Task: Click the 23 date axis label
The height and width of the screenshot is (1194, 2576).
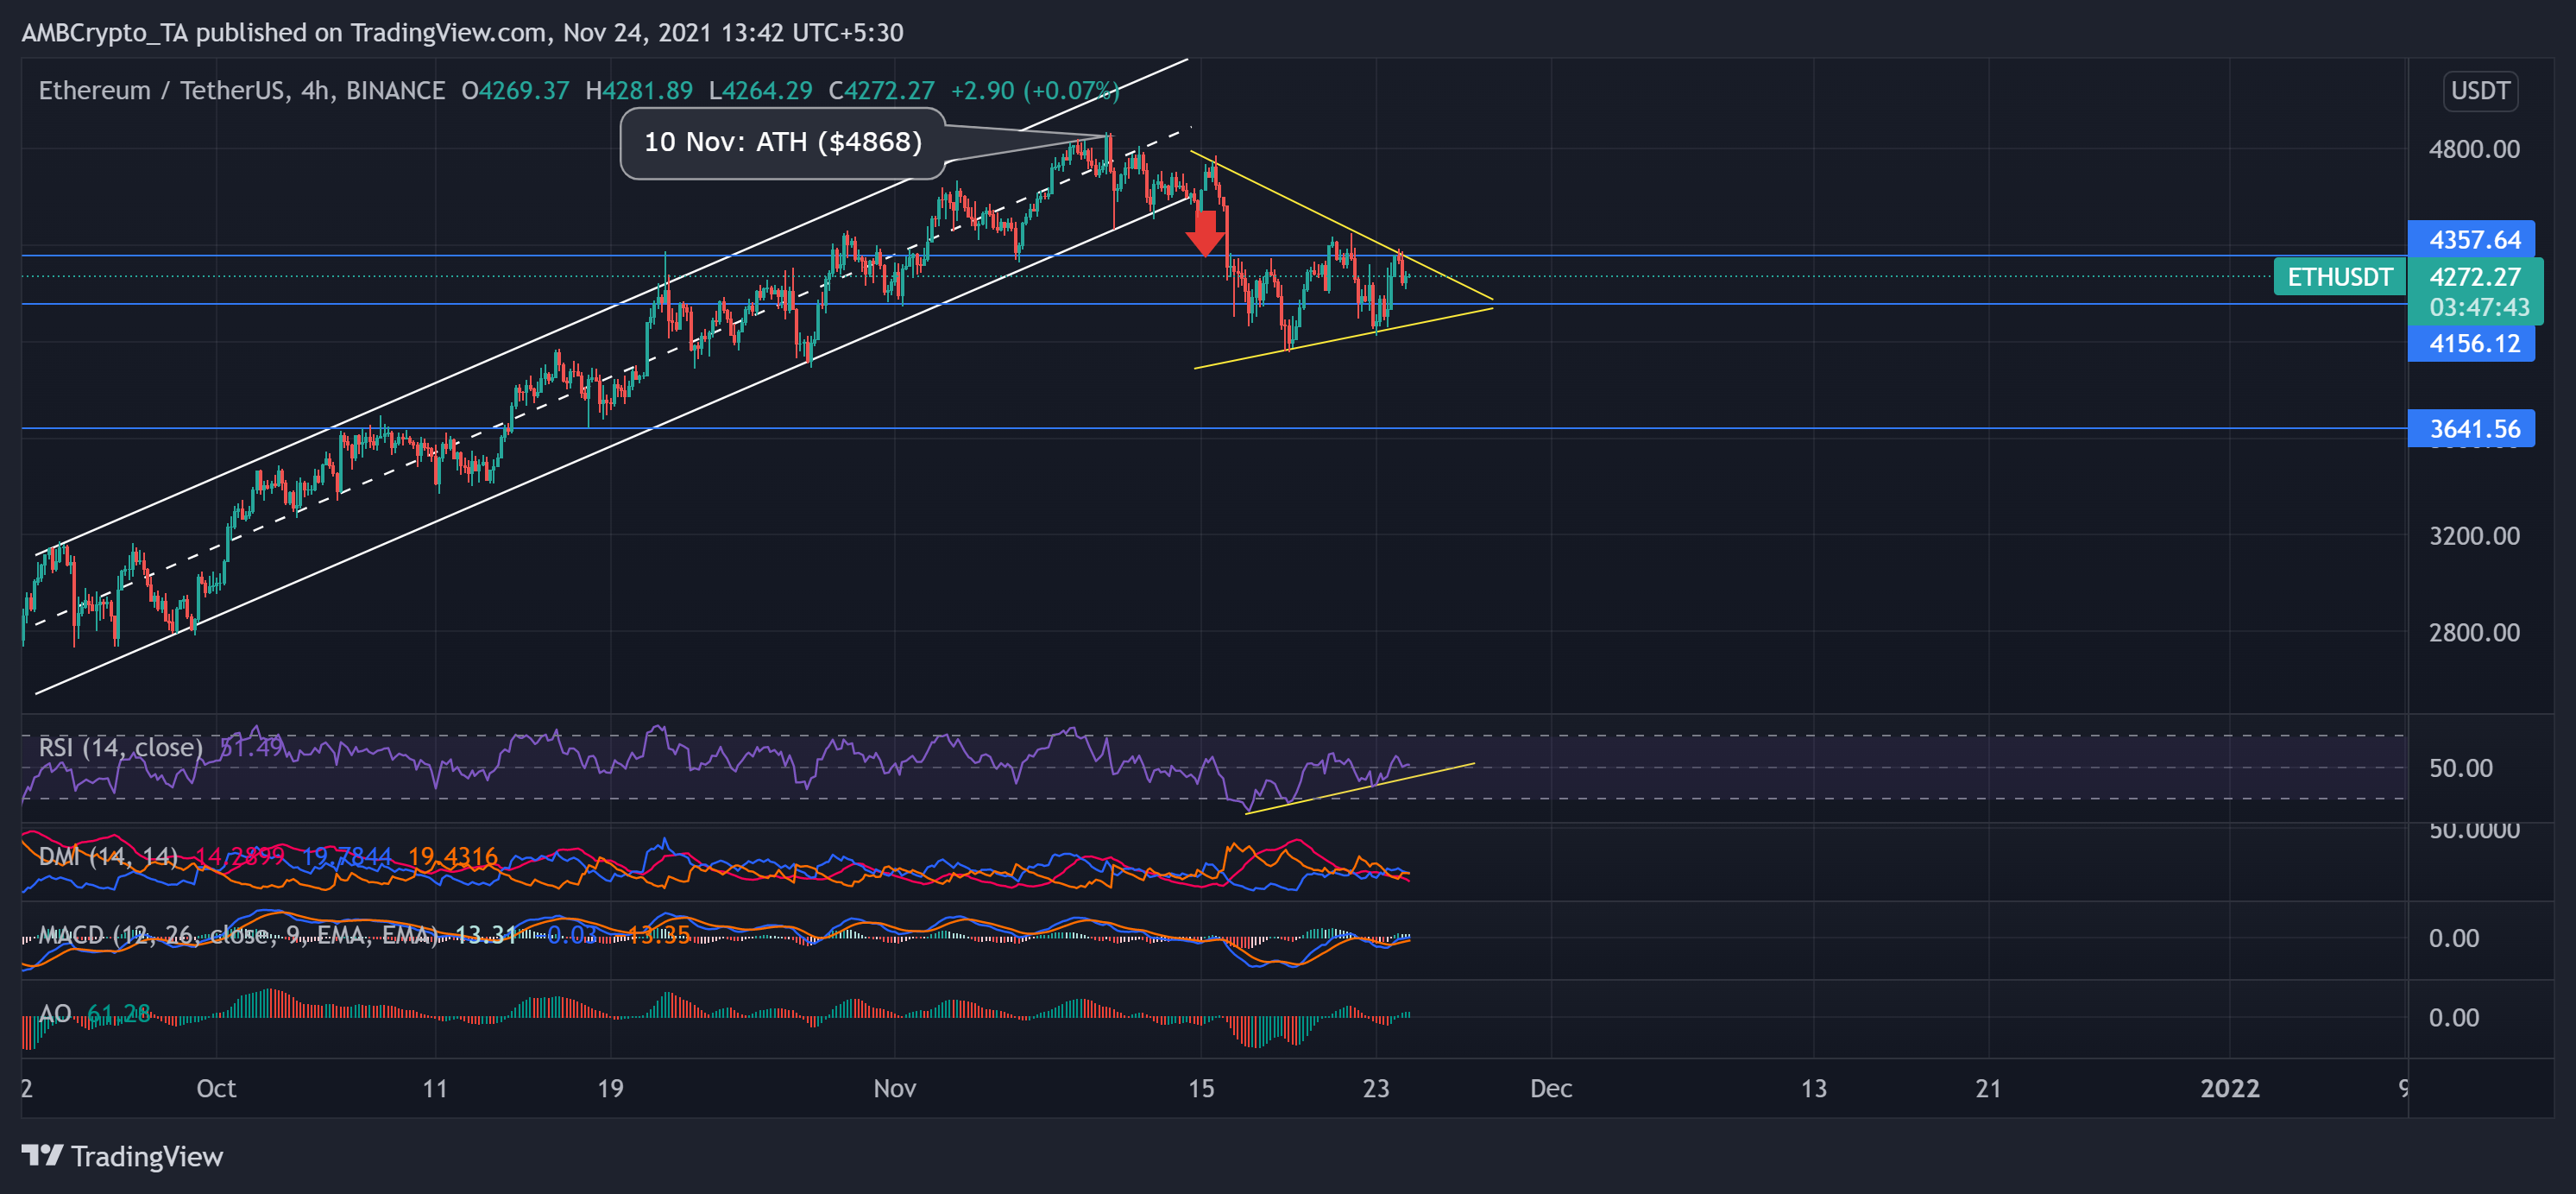Action: (1376, 1088)
